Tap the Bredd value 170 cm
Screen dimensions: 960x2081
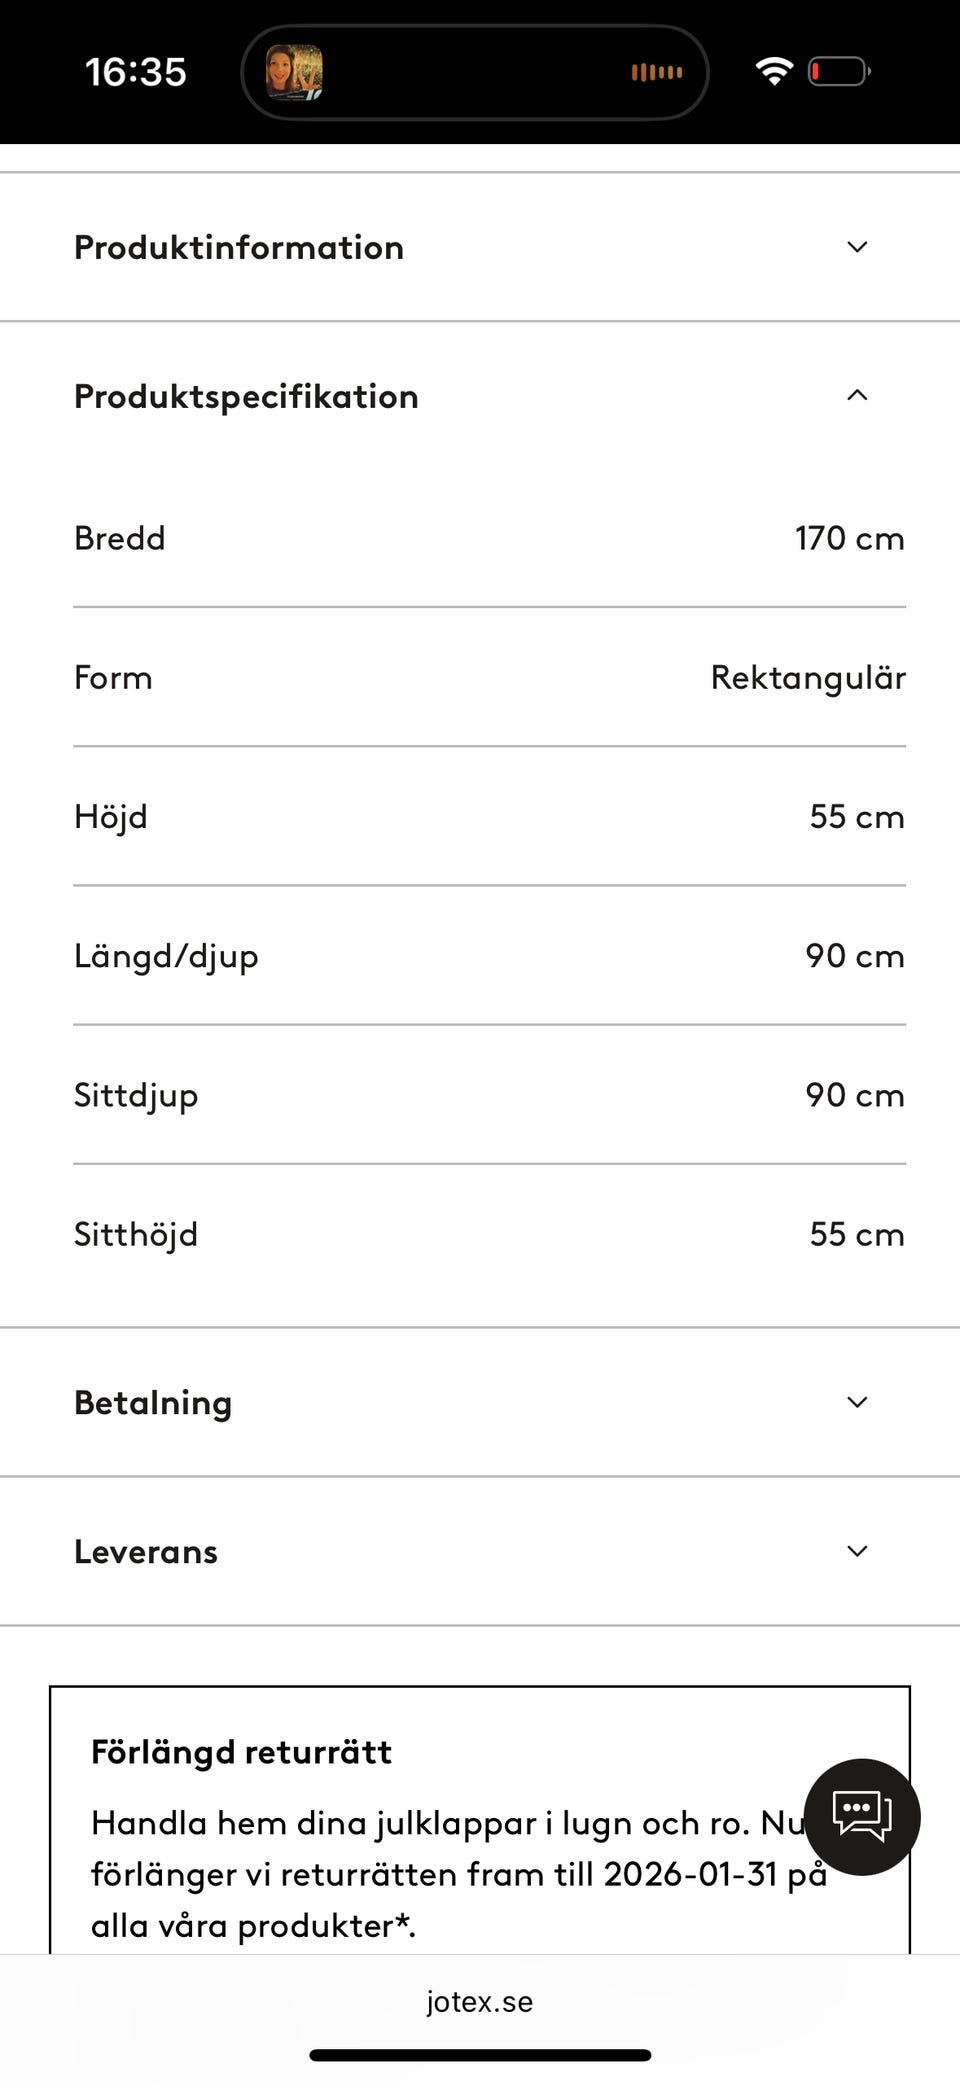tap(849, 538)
